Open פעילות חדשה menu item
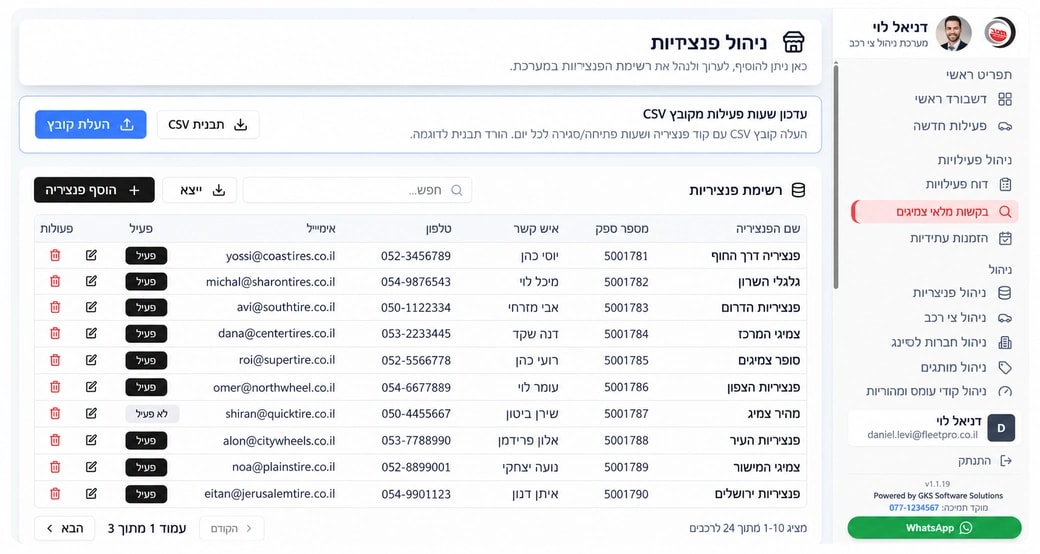Screen dimensions: 1040x554 pyautogui.click(x=962, y=125)
